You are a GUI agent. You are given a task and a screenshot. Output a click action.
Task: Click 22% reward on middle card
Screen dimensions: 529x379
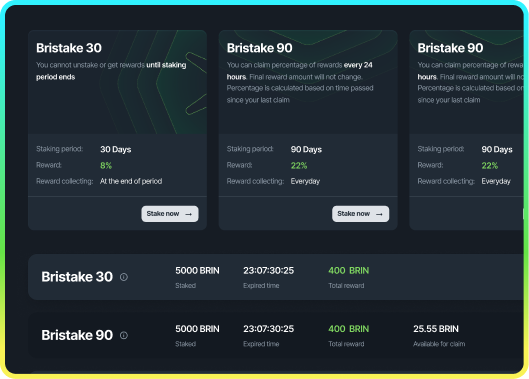pyautogui.click(x=299, y=165)
